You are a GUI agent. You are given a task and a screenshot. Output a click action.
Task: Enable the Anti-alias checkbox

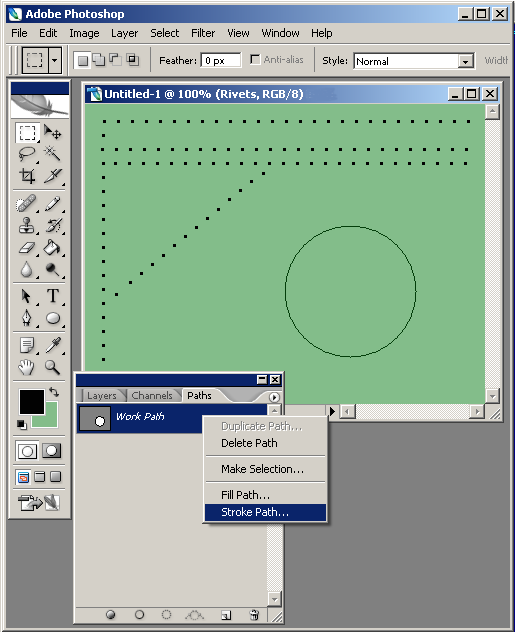(255, 60)
